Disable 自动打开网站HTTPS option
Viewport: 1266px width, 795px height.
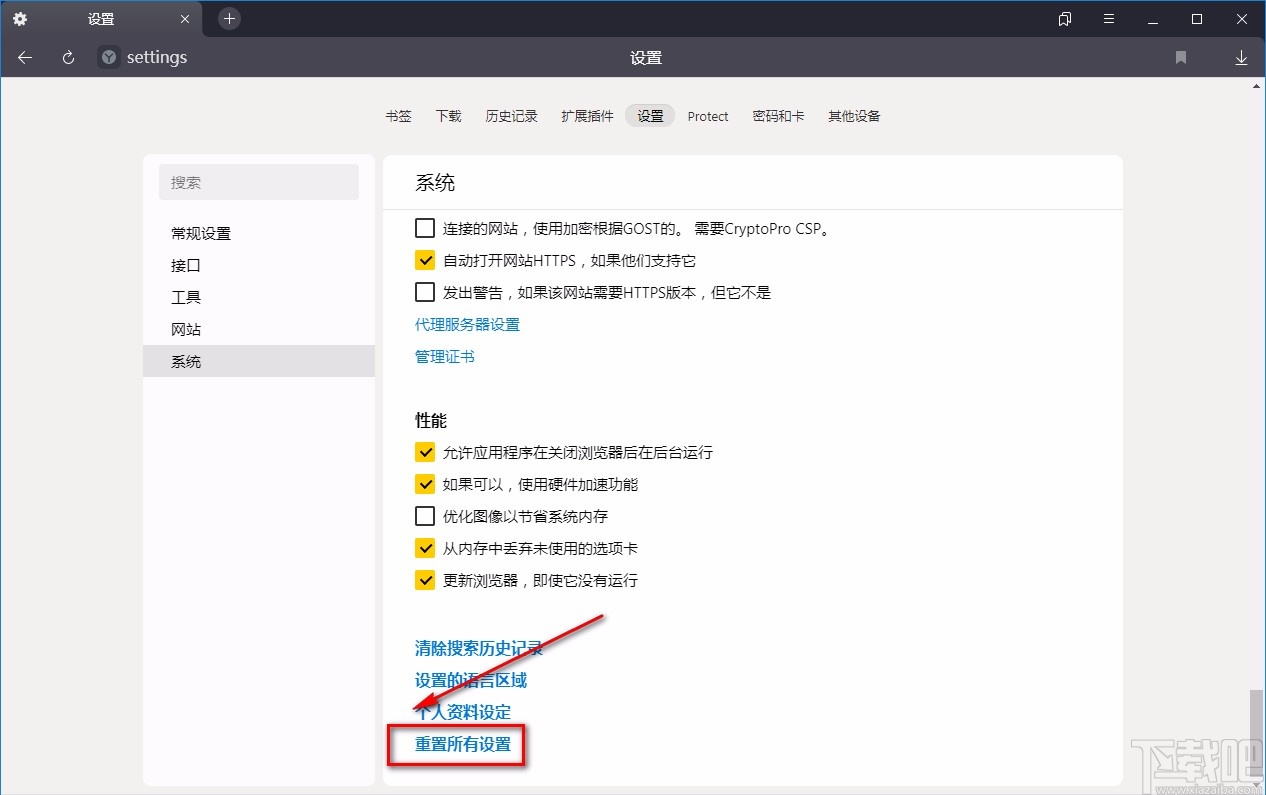point(425,259)
